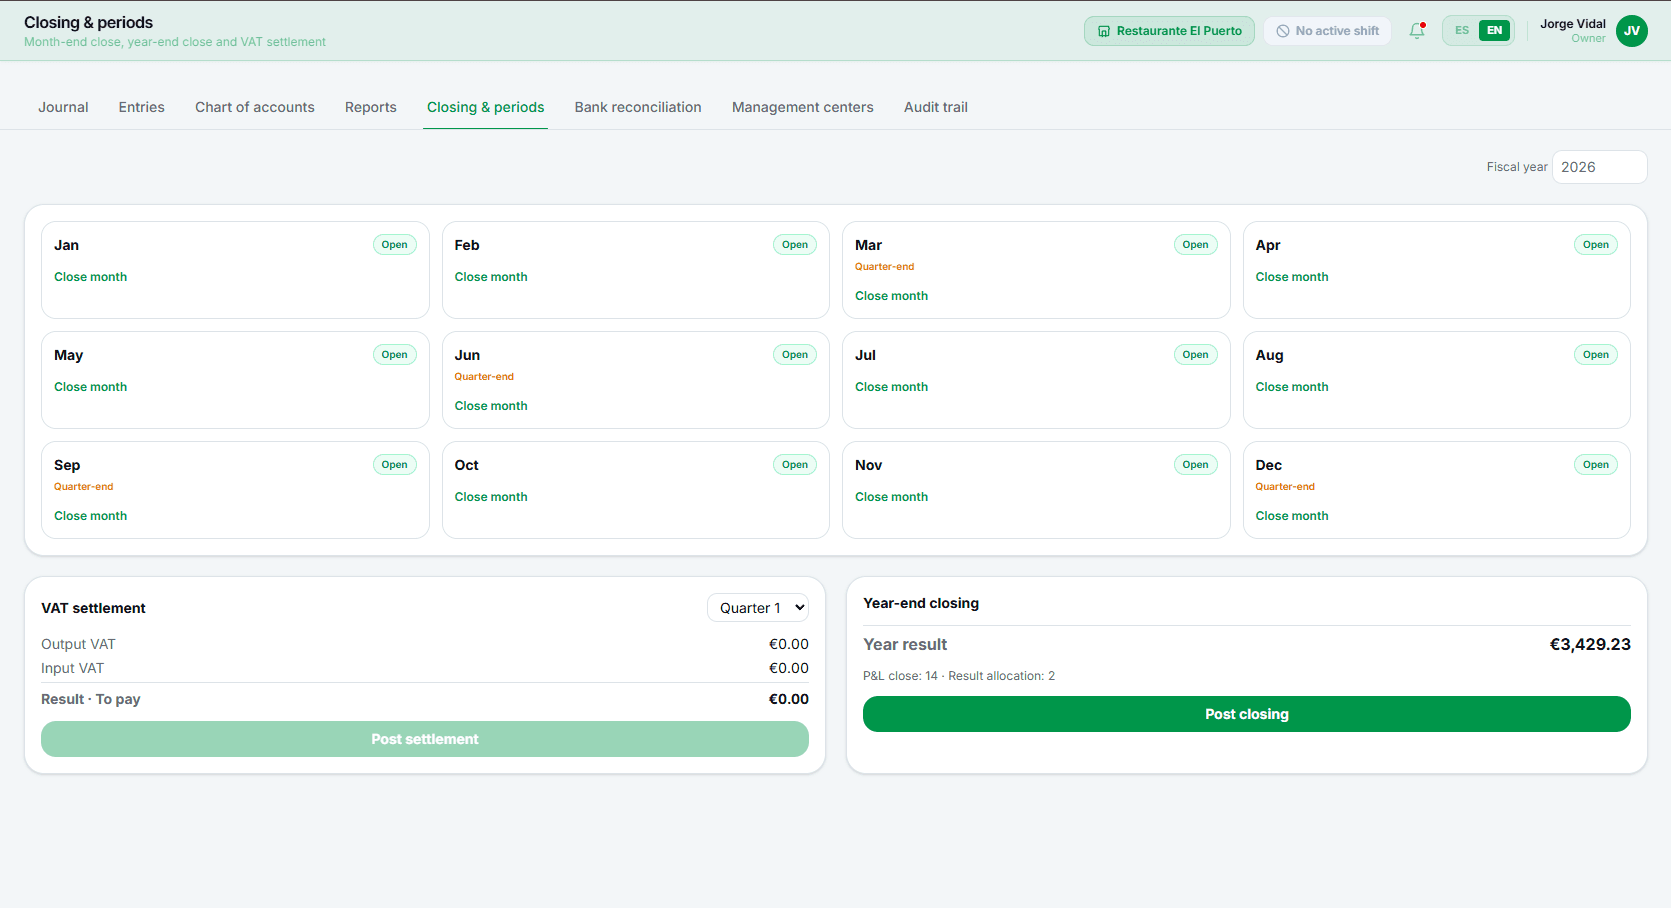Image resolution: width=1671 pixels, height=908 pixels.
Task: Close month for Jan
Action: [91, 277]
